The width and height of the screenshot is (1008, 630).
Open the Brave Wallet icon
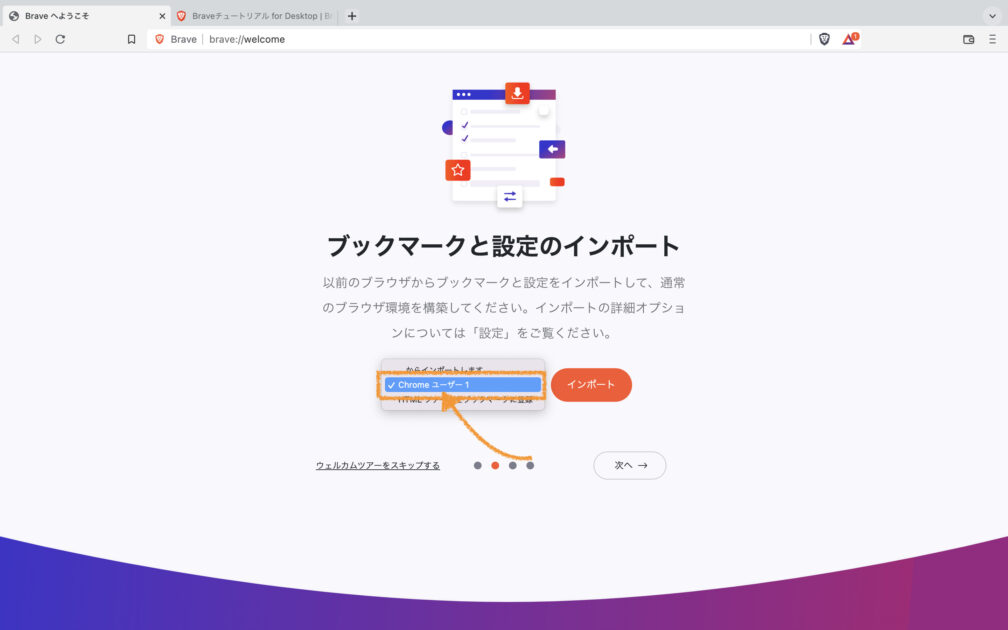tap(969, 39)
